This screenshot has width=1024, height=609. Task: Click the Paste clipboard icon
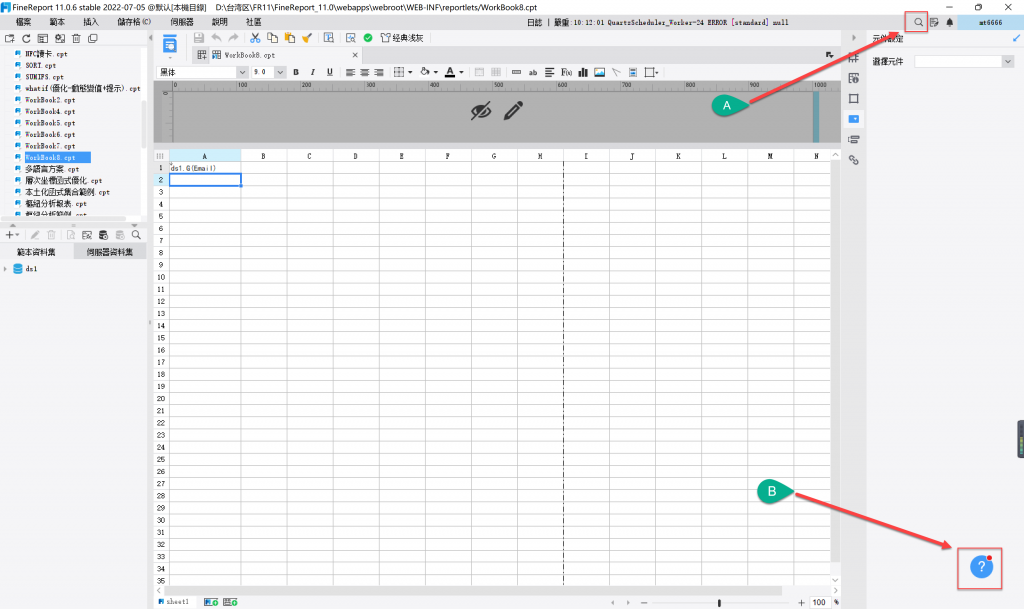point(289,38)
